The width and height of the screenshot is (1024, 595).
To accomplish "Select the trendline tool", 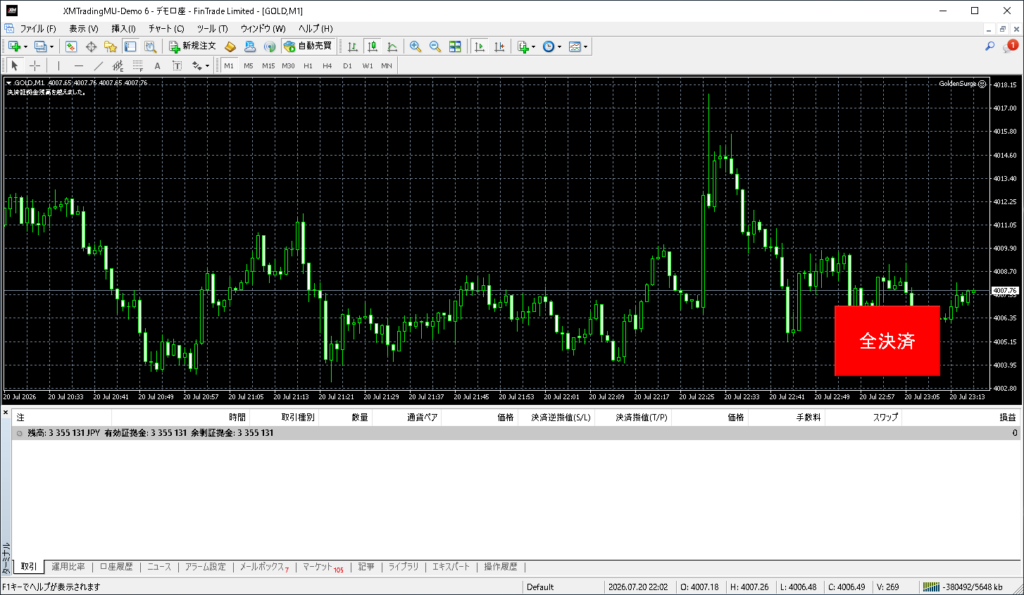I will pyautogui.click(x=98, y=65).
